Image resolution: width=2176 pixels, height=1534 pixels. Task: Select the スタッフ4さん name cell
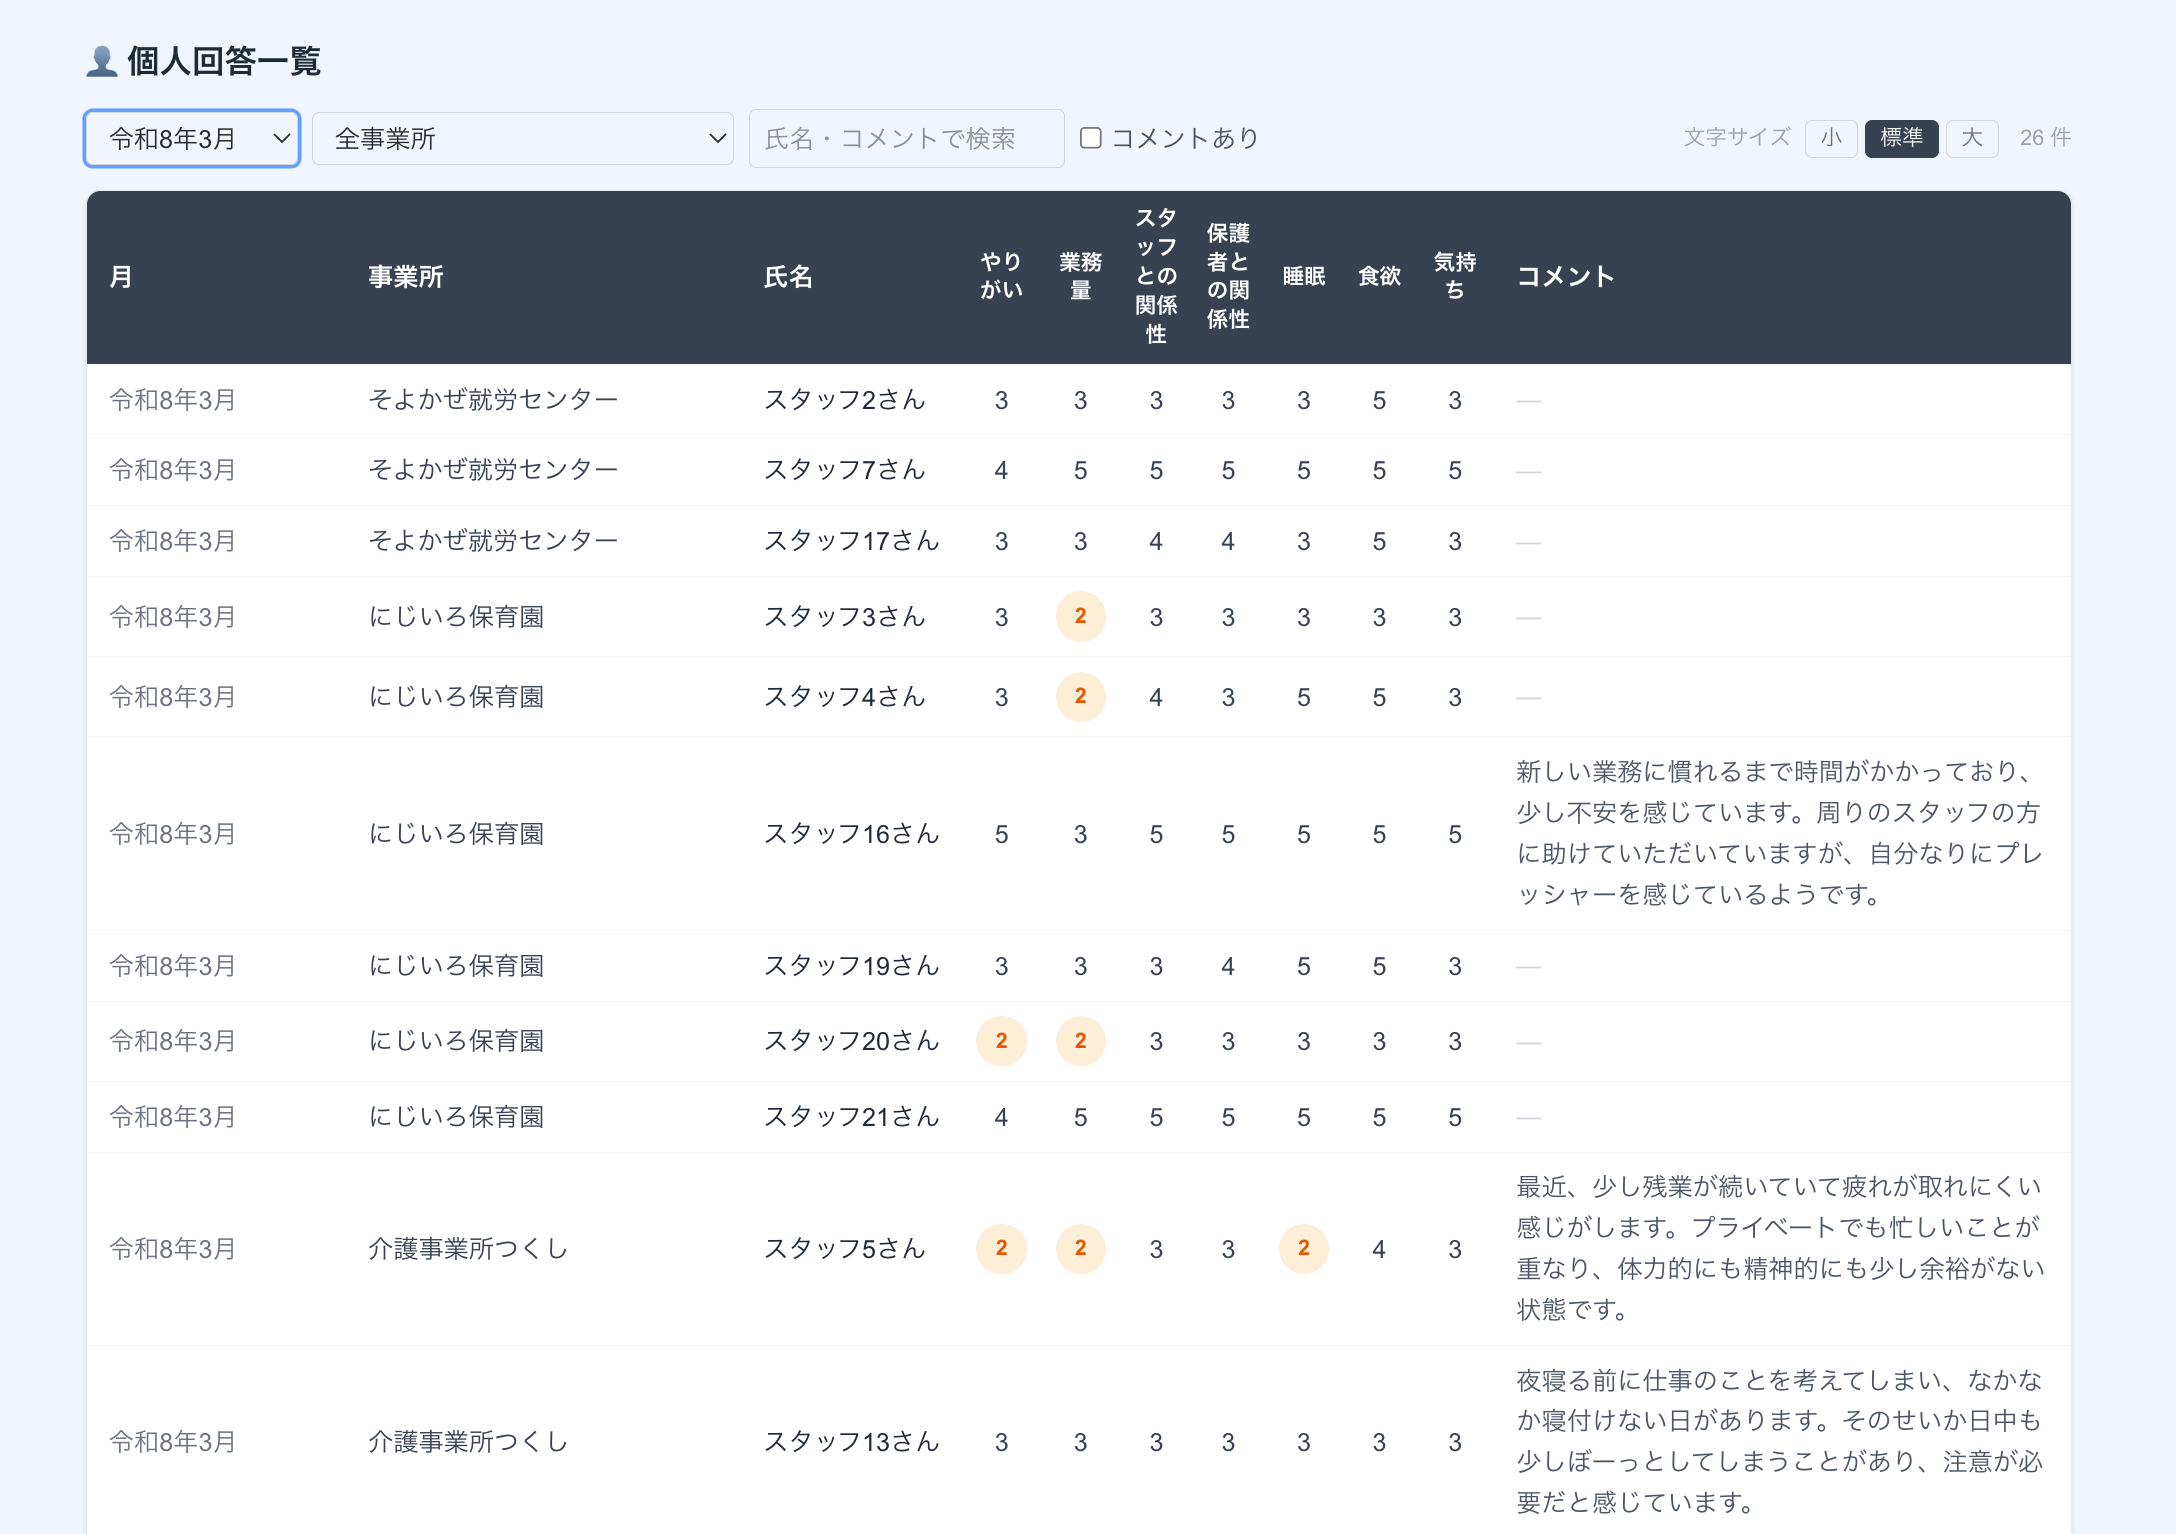pyautogui.click(x=845, y=697)
